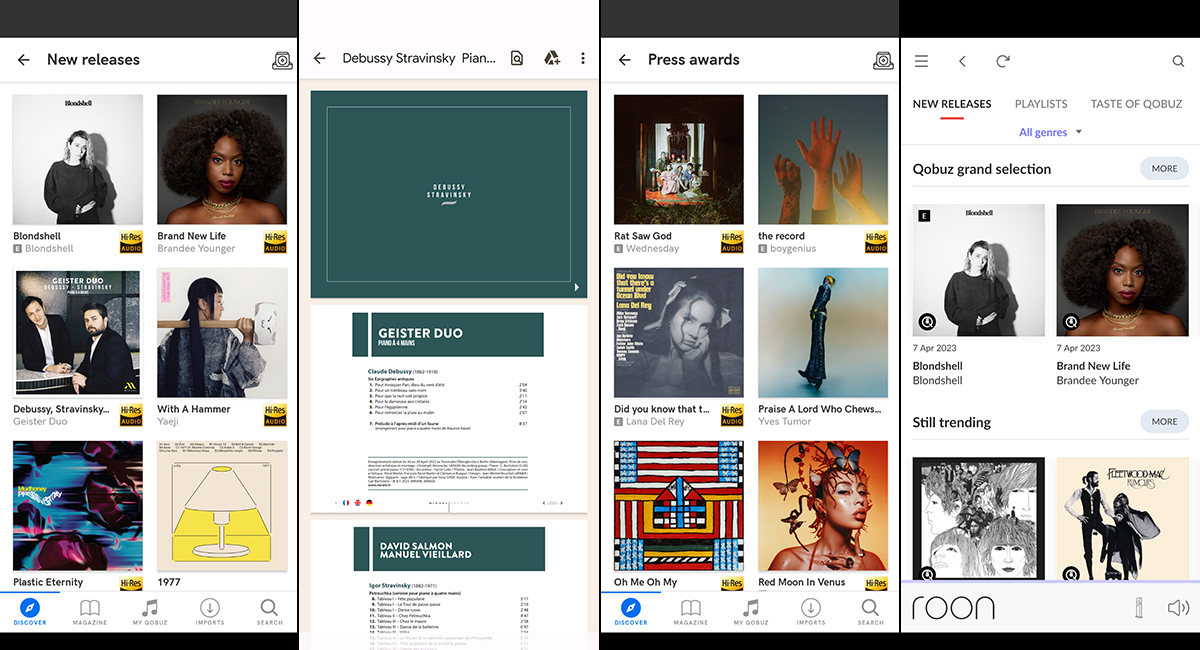This screenshot has width=1200, height=650.
Task: Open the Fleetwood Mac Rumours cover in Roon
Action: 1123,519
